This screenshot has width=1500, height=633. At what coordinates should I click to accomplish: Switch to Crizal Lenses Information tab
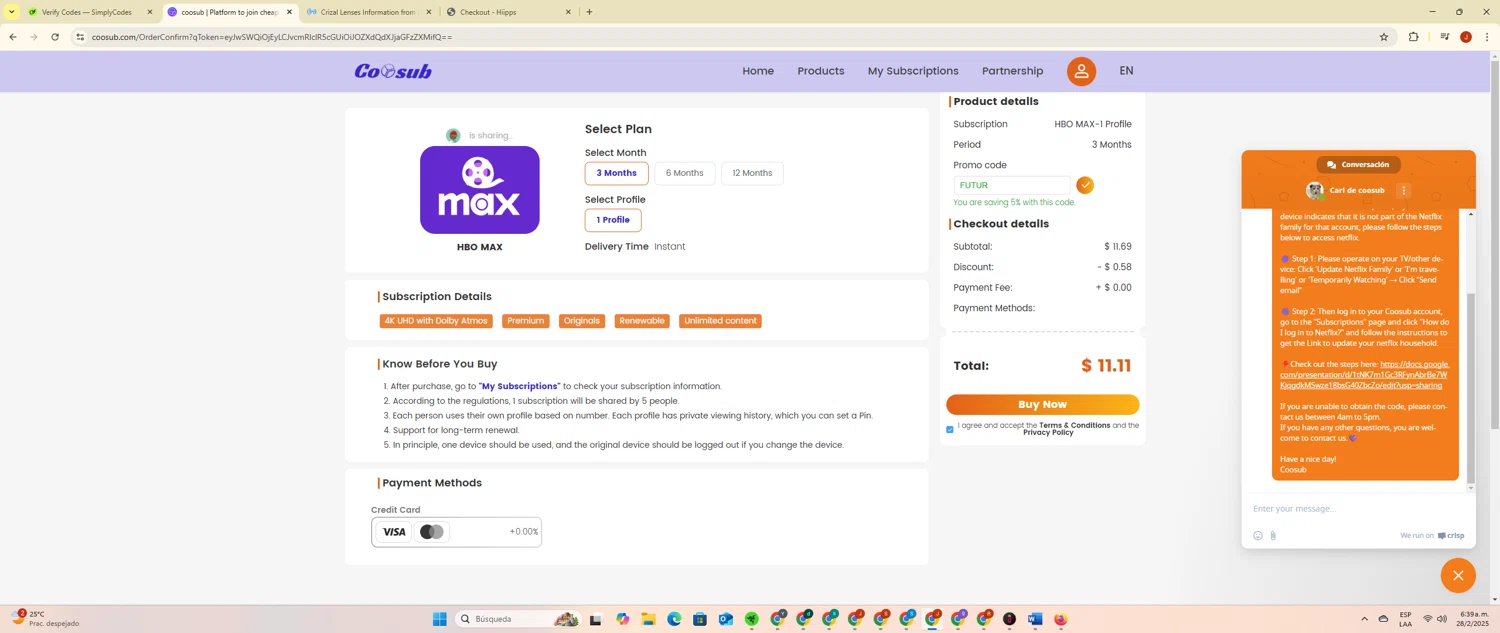pyautogui.click(x=369, y=12)
